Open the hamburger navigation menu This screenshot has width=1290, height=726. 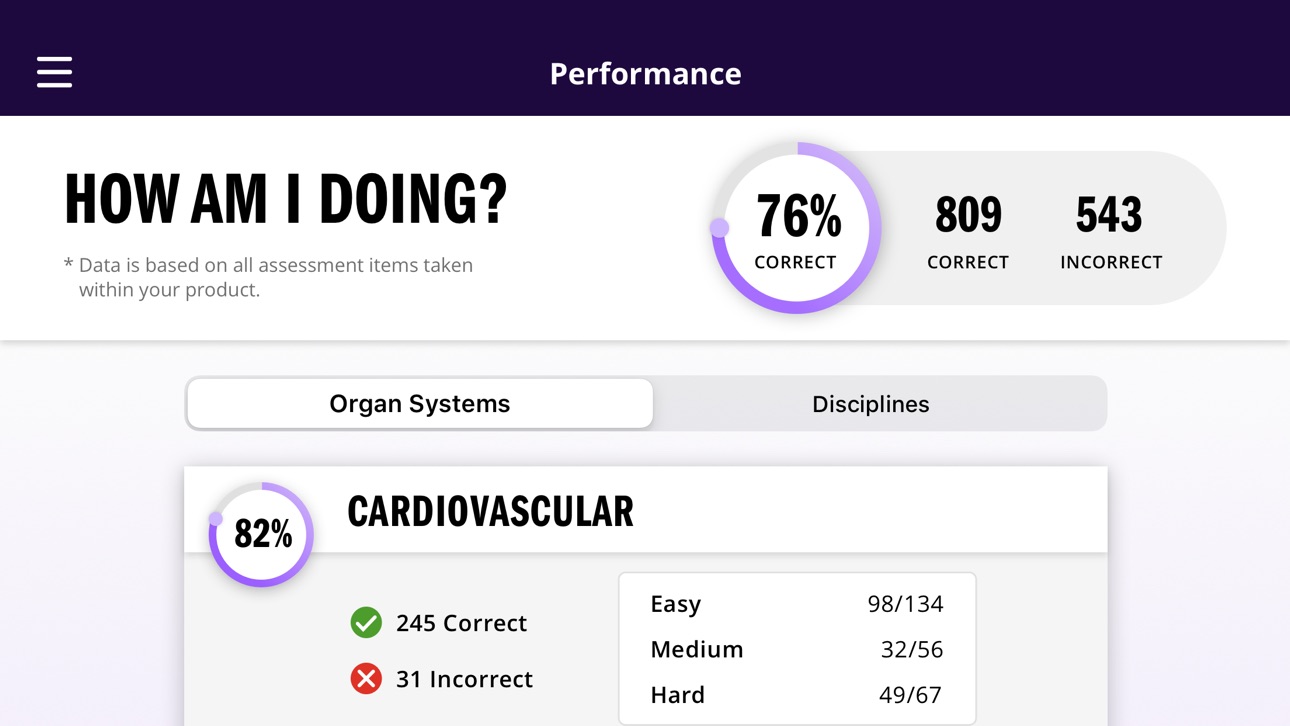tap(54, 72)
